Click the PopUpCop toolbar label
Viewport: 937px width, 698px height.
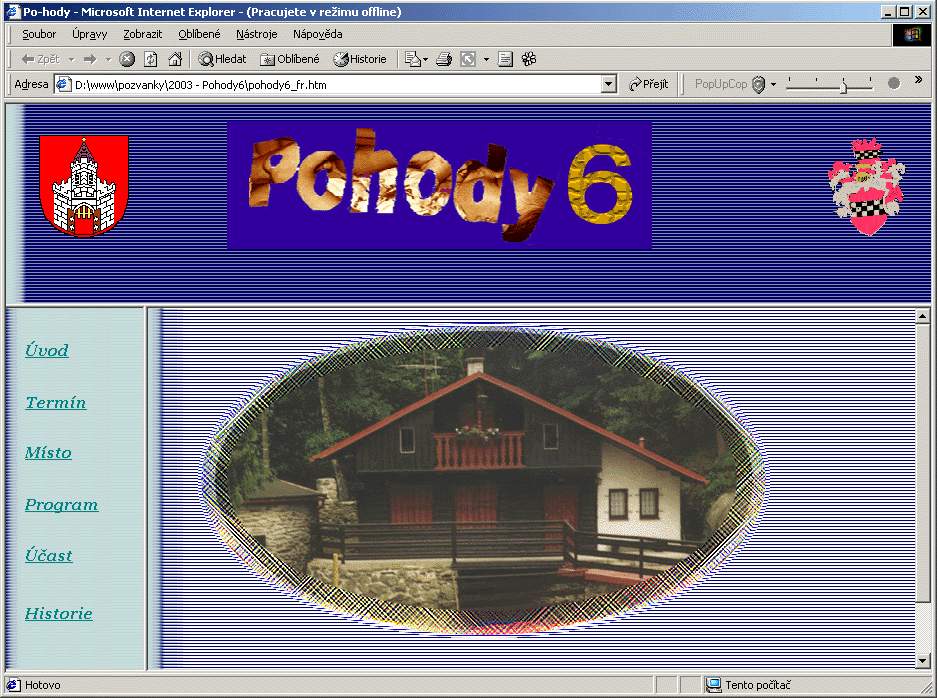pyautogui.click(x=721, y=84)
